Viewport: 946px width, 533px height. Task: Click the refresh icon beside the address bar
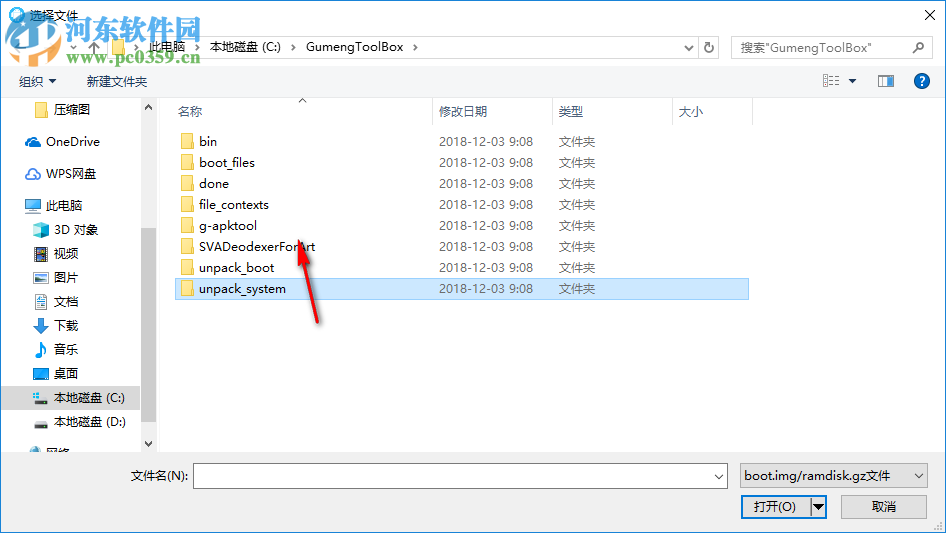[x=709, y=47]
